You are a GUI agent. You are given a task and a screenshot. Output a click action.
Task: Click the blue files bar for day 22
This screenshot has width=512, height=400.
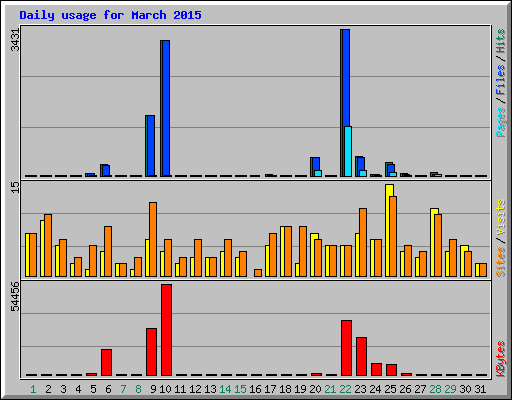(347, 78)
